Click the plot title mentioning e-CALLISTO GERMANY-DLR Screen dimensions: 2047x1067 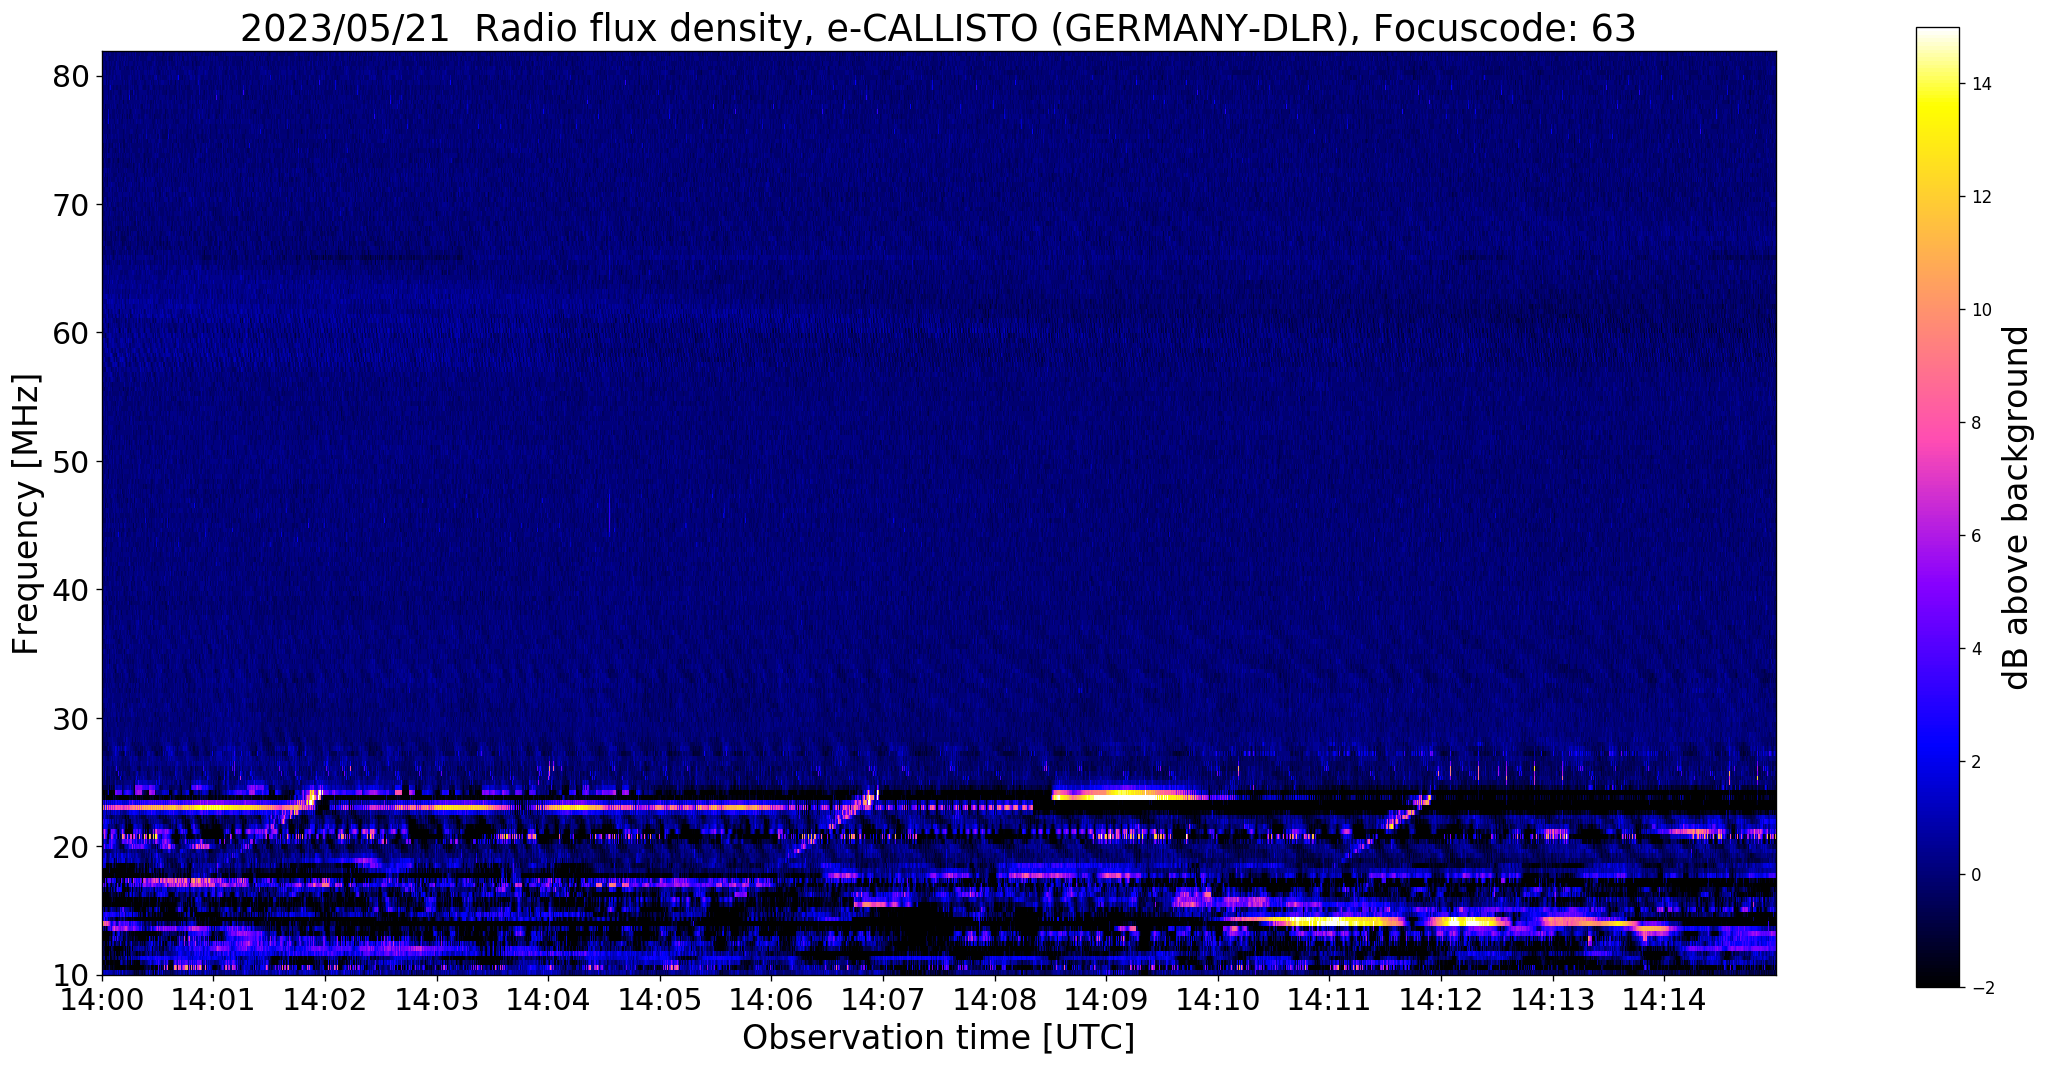[938, 28]
